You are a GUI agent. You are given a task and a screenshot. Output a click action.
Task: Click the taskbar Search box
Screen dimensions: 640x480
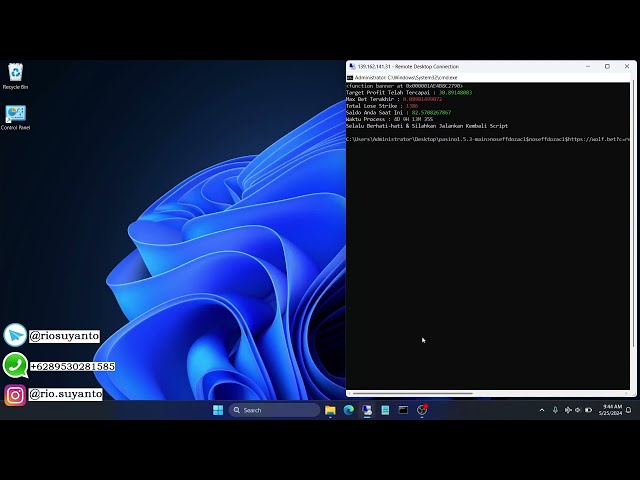(x=275, y=410)
